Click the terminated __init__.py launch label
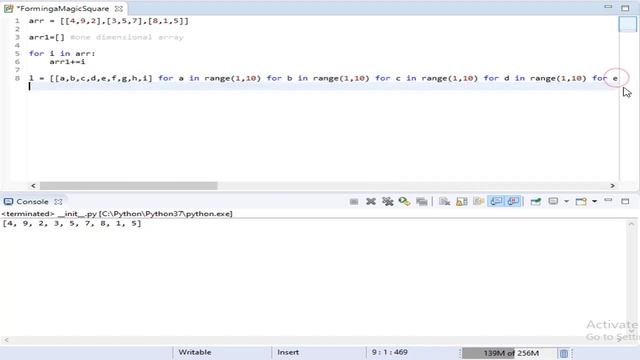This screenshot has width=640, height=360. click(x=117, y=213)
